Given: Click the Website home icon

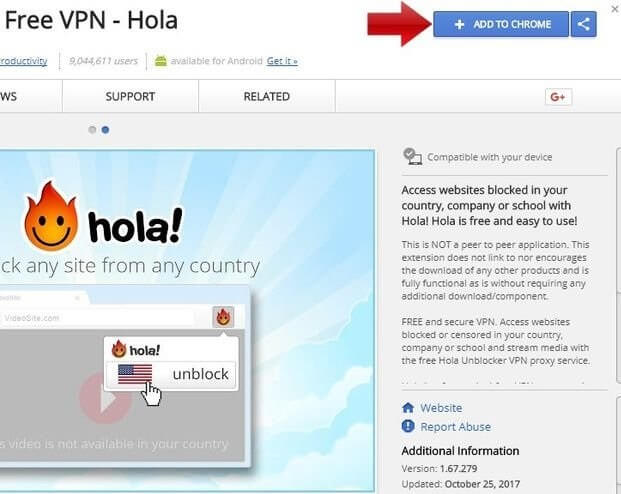Looking at the screenshot, I should [408, 408].
